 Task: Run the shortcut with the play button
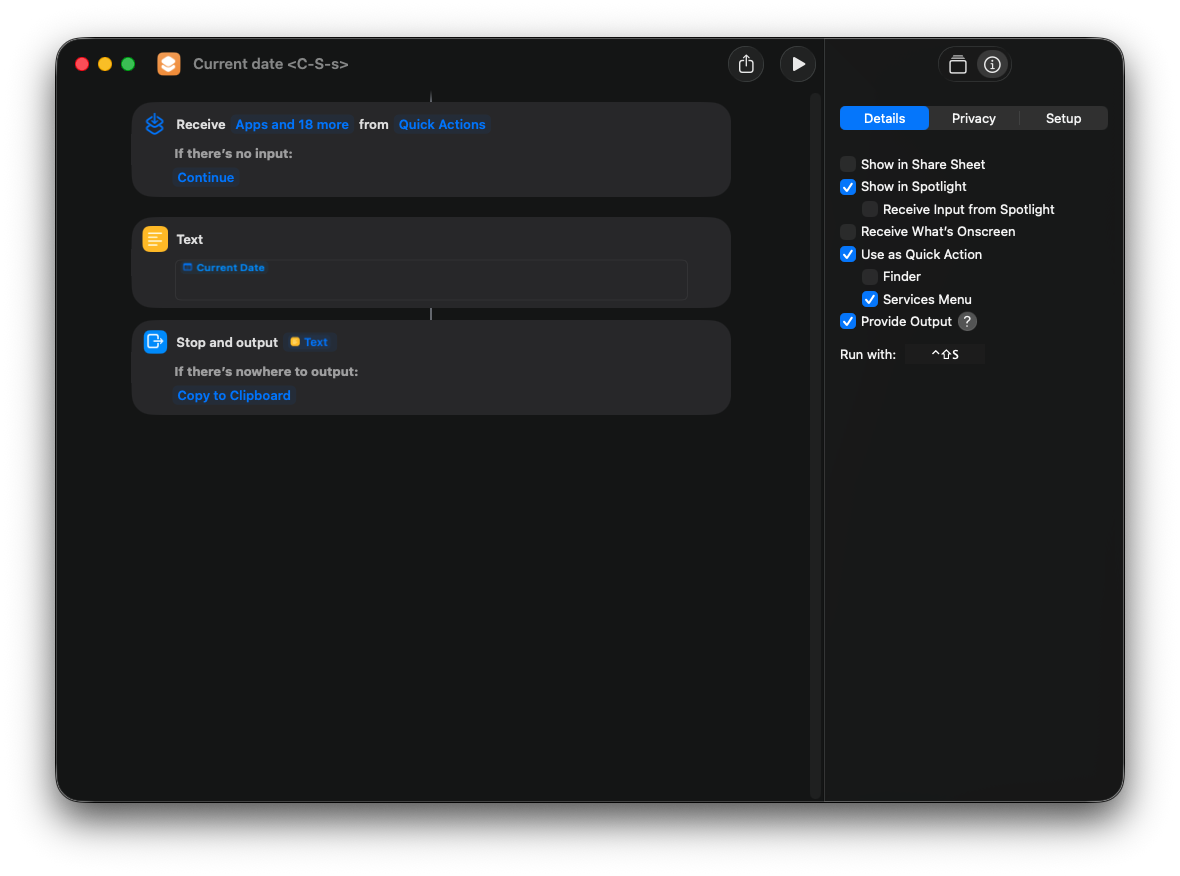(797, 63)
